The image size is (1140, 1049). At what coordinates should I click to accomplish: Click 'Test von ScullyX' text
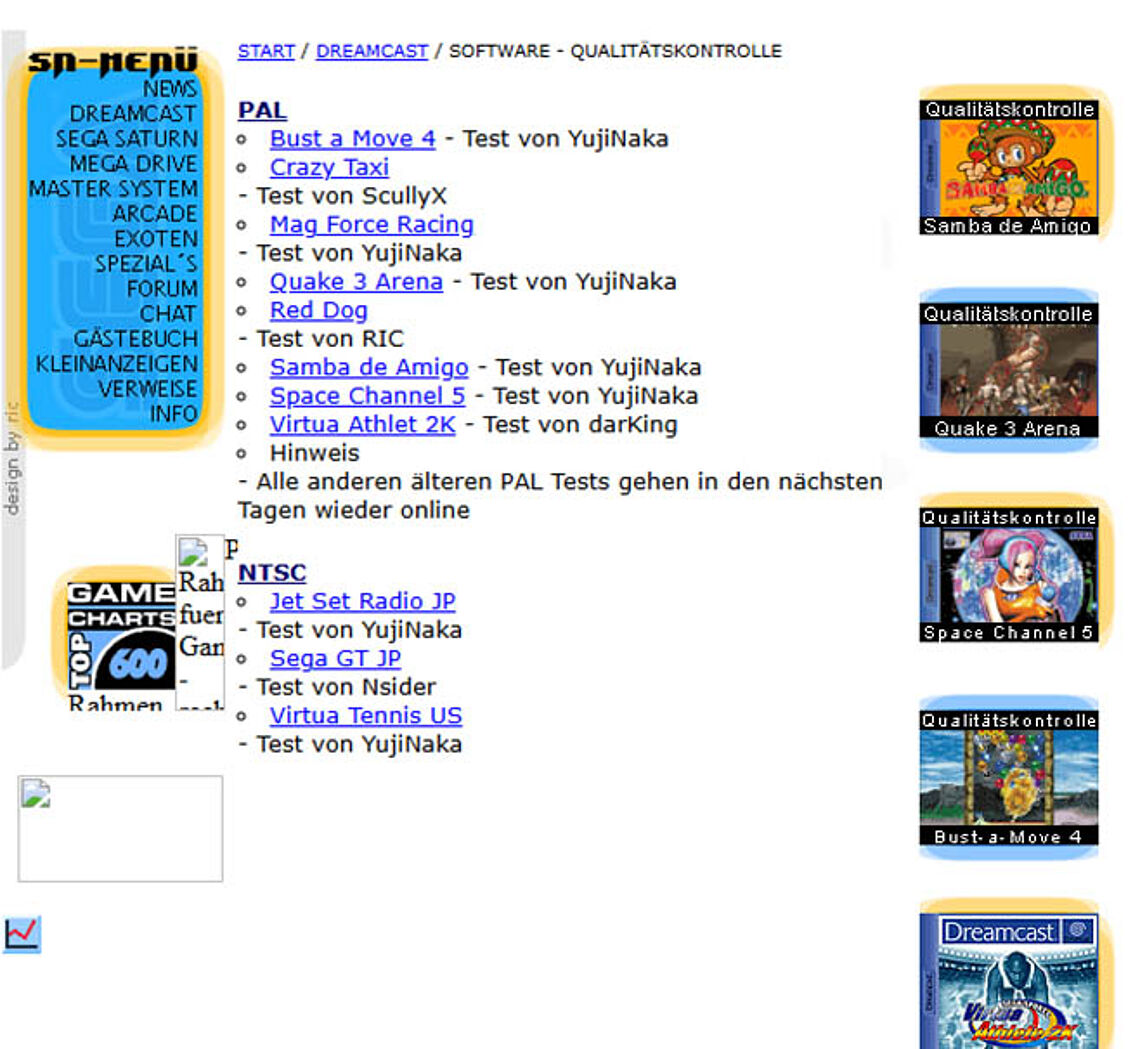[351, 196]
